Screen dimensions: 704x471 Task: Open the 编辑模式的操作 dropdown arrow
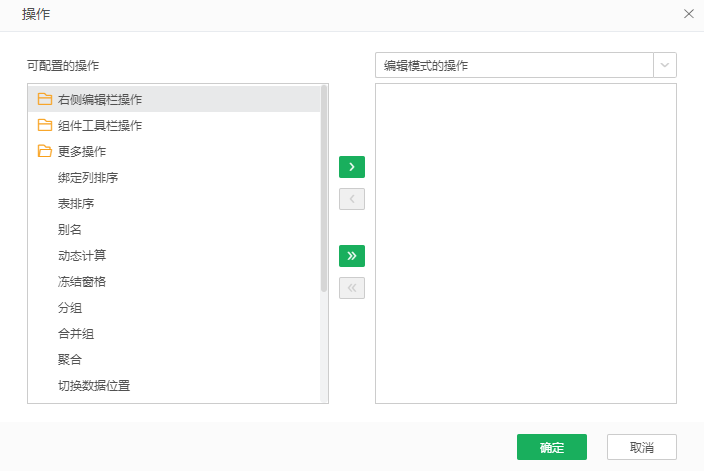(664, 66)
